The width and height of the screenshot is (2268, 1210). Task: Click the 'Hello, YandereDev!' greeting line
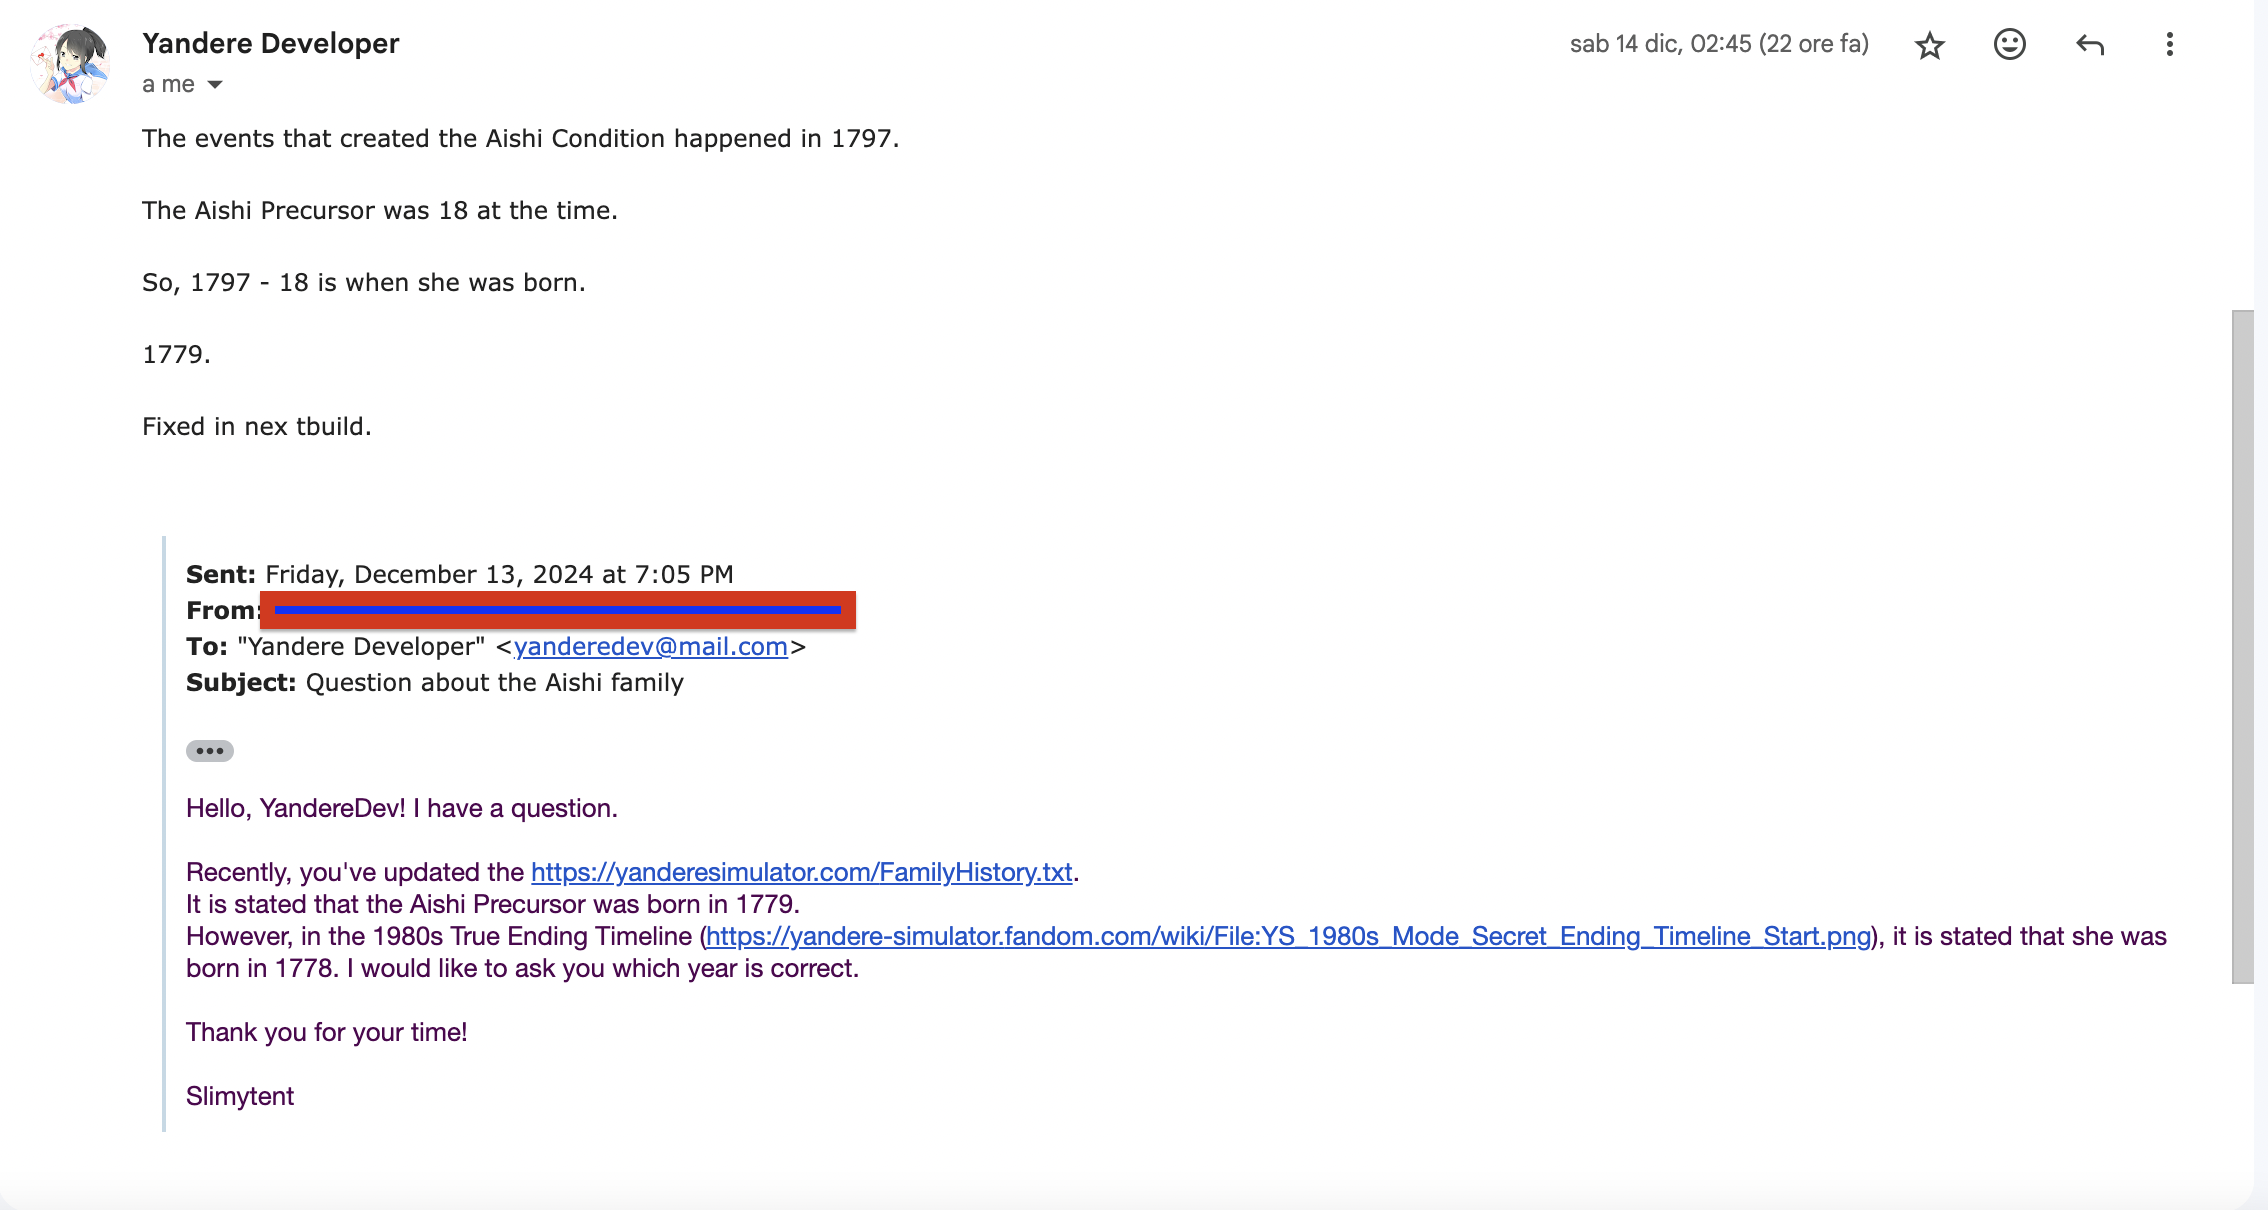pos(401,808)
